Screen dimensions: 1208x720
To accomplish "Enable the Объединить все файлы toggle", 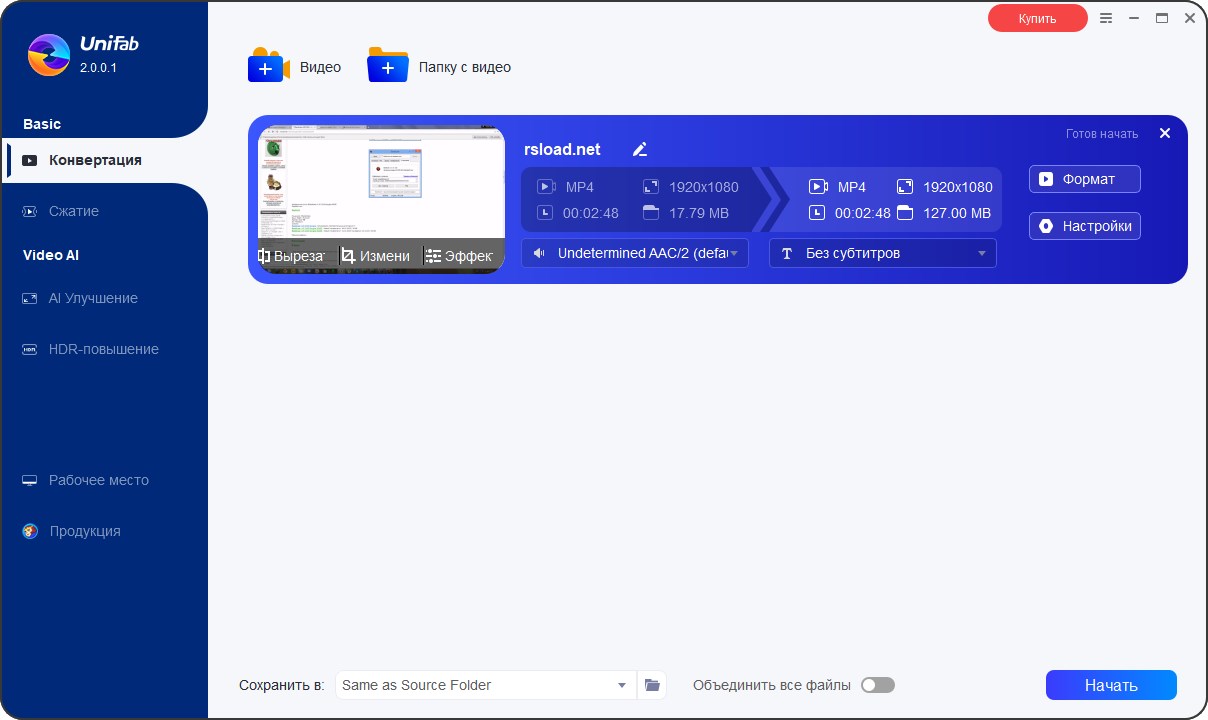I will (x=877, y=685).
